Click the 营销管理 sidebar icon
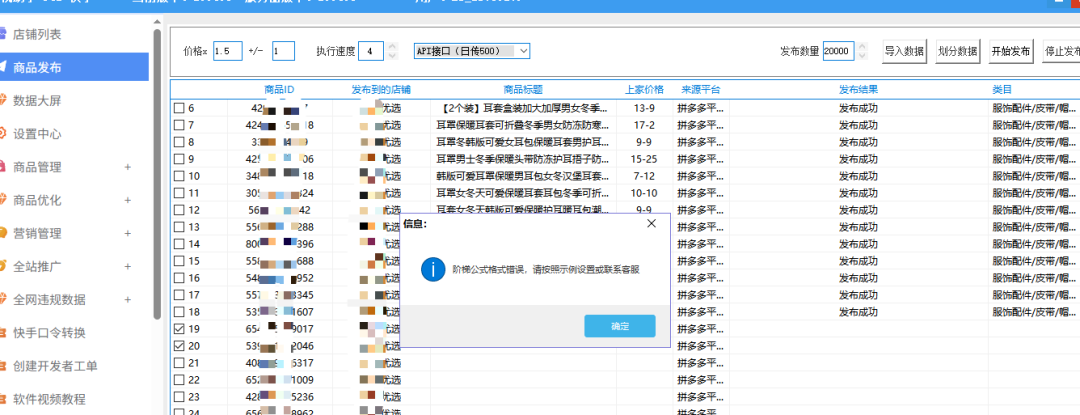 tap(2, 233)
